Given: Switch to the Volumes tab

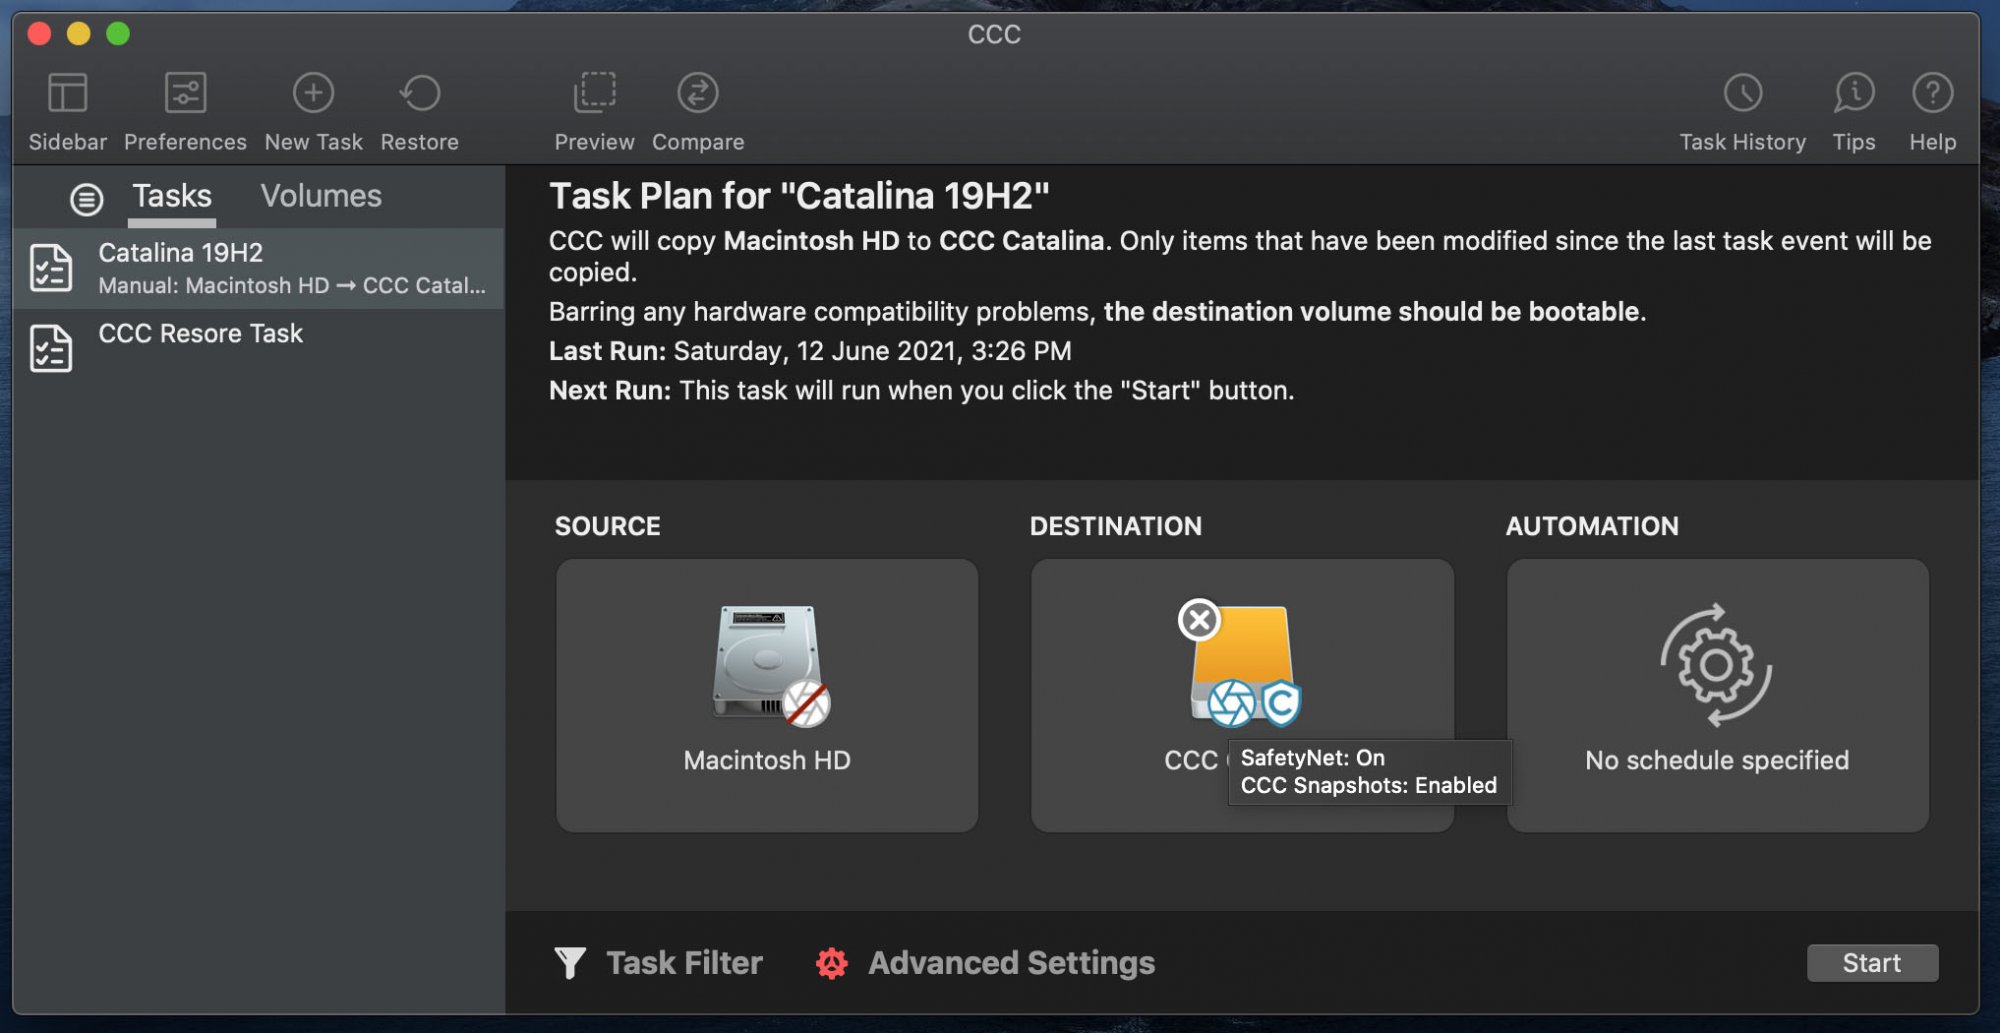Looking at the screenshot, I should [x=321, y=196].
